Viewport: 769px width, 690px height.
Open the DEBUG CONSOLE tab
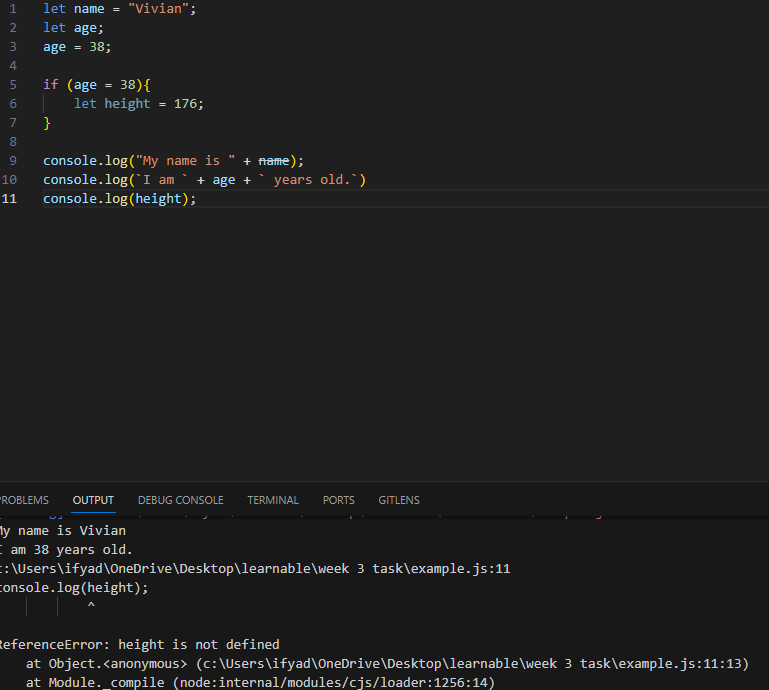point(180,500)
